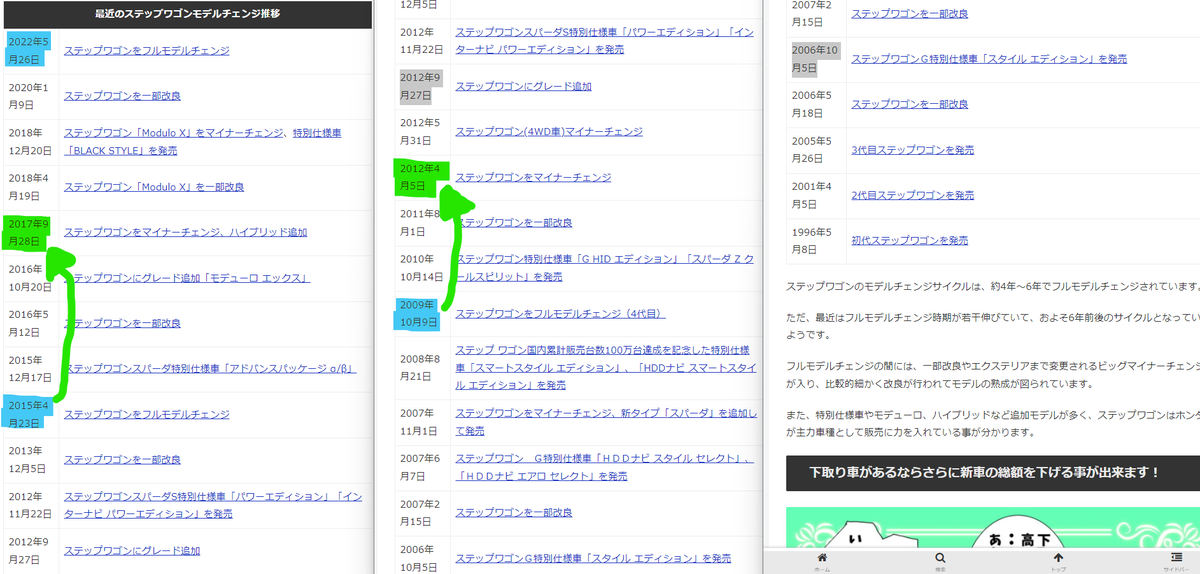The height and width of the screenshot is (574, 1200).
Task: Select the date cell 2022年5月26日
Action: click(29, 50)
